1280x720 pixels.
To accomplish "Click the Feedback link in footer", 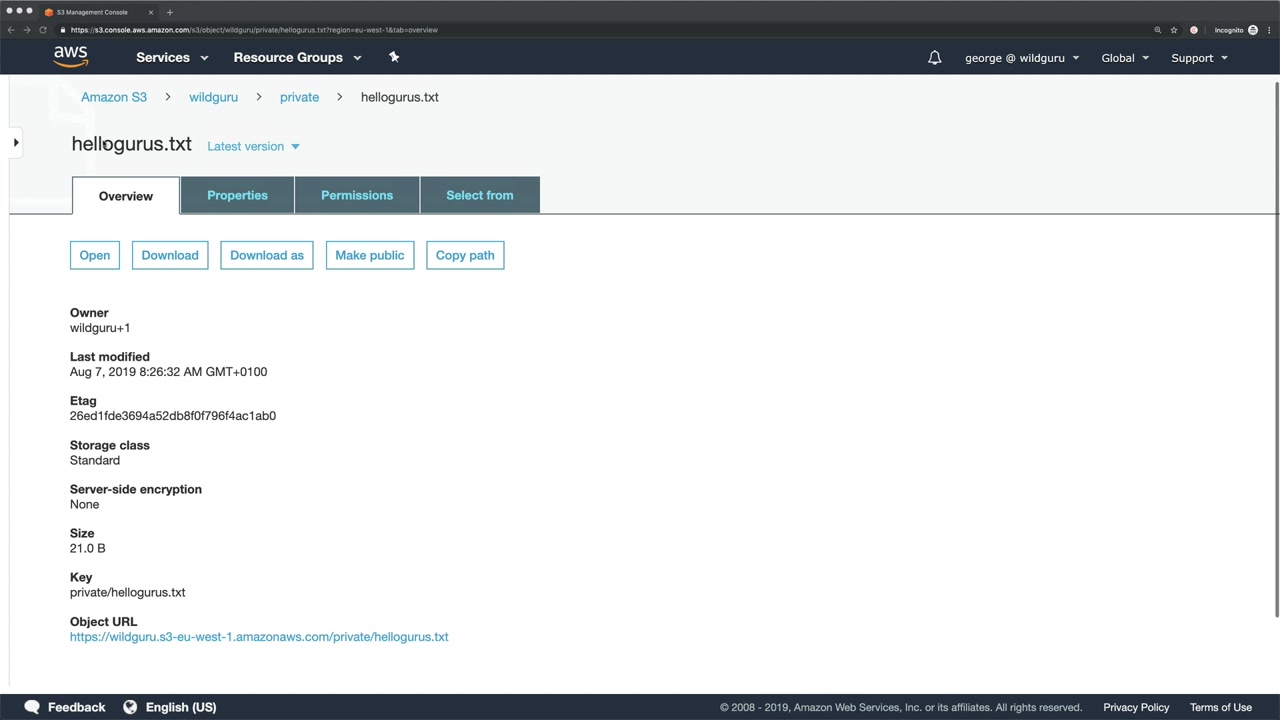I will (76, 707).
